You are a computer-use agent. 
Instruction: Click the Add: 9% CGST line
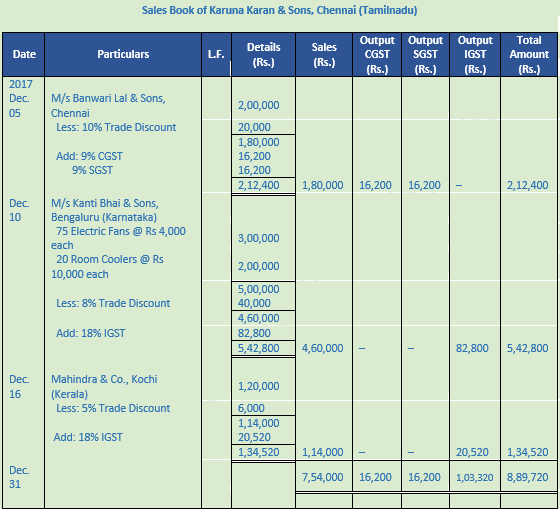click(x=89, y=156)
